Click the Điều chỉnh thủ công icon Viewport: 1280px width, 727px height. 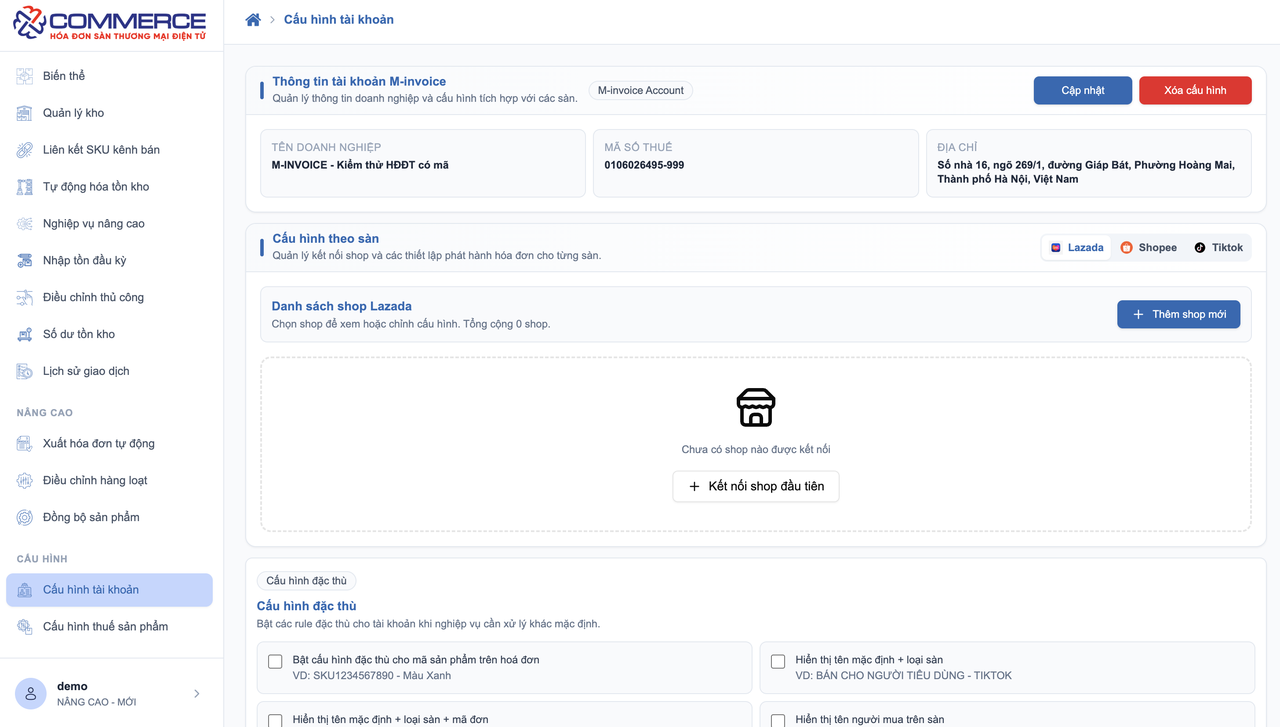pos(25,298)
